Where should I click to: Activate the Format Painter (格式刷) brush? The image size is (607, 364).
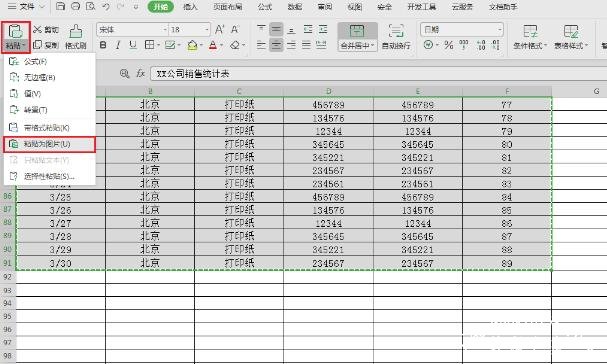tap(75, 37)
